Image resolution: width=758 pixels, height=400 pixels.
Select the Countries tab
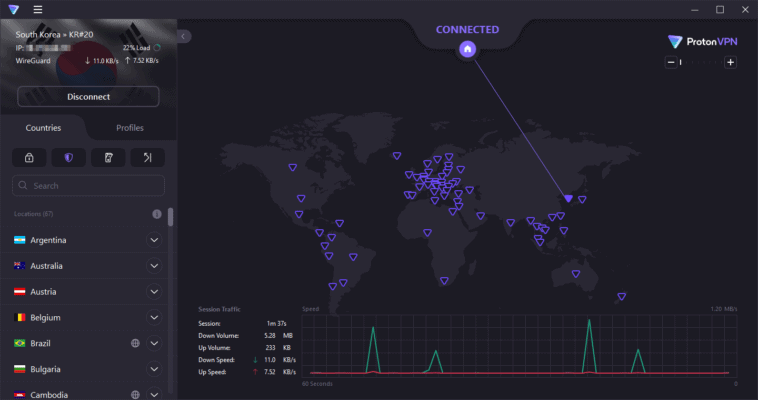[43, 128]
